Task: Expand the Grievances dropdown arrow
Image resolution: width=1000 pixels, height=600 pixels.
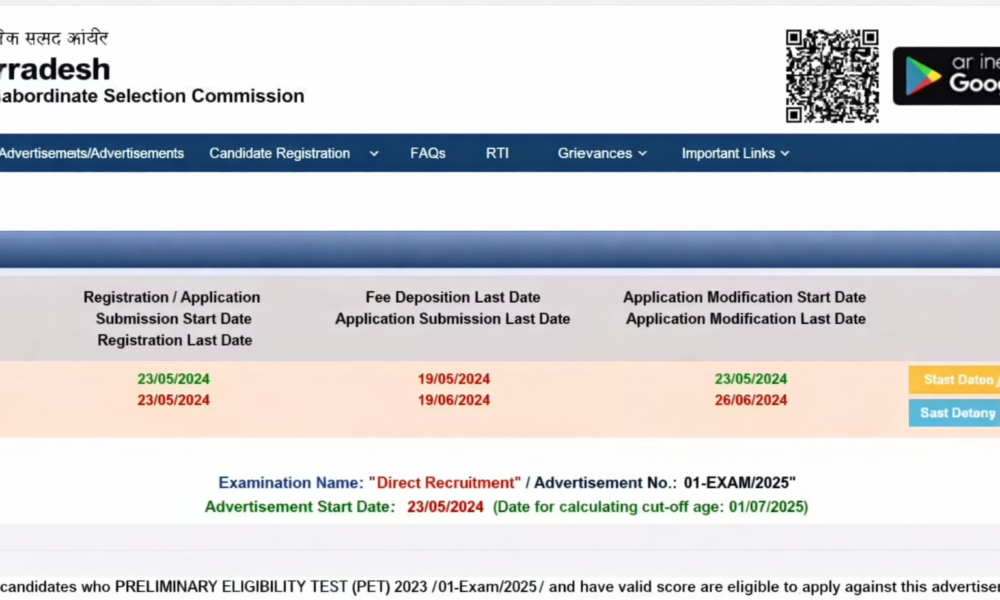Action: tap(642, 153)
